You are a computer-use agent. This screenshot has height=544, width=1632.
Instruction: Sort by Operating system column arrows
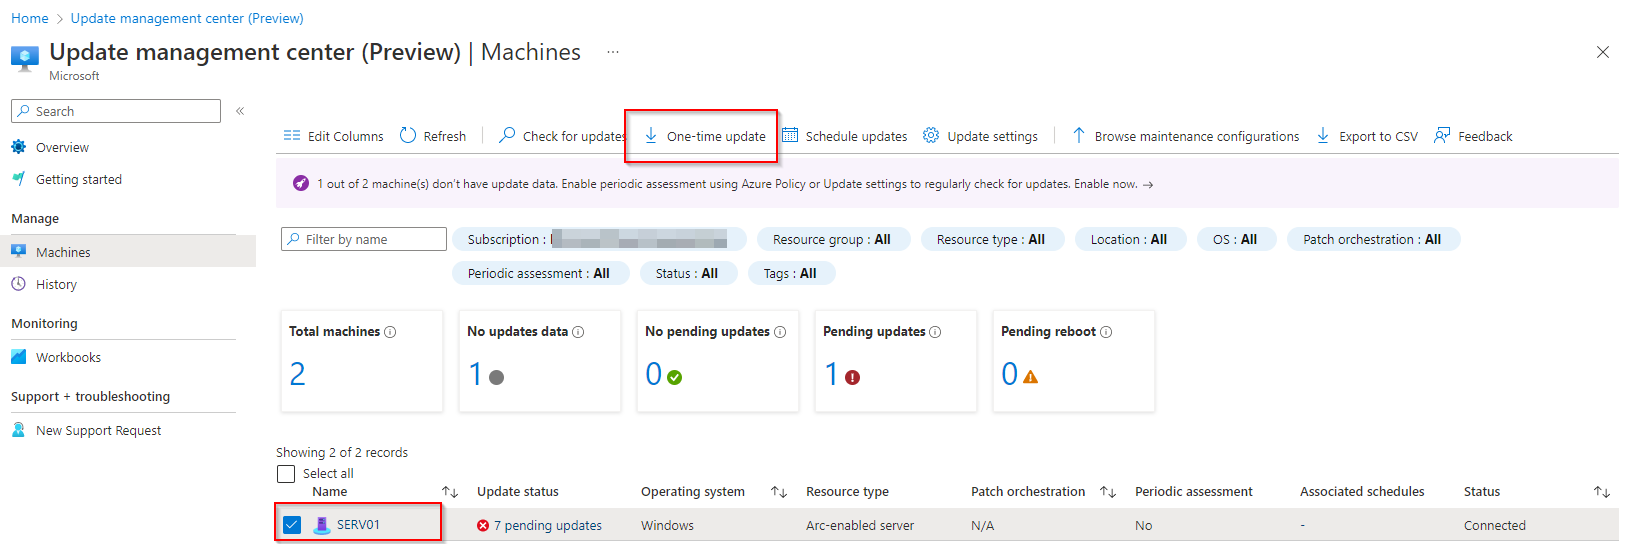point(779,492)
